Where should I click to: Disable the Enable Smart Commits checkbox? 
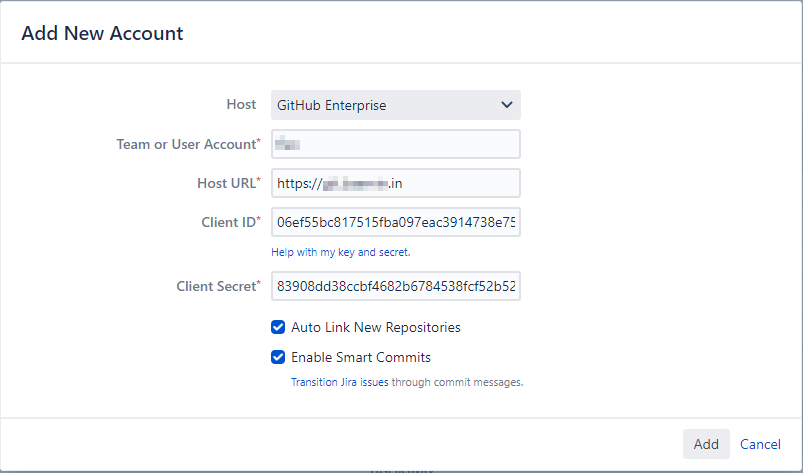[278, 357]
